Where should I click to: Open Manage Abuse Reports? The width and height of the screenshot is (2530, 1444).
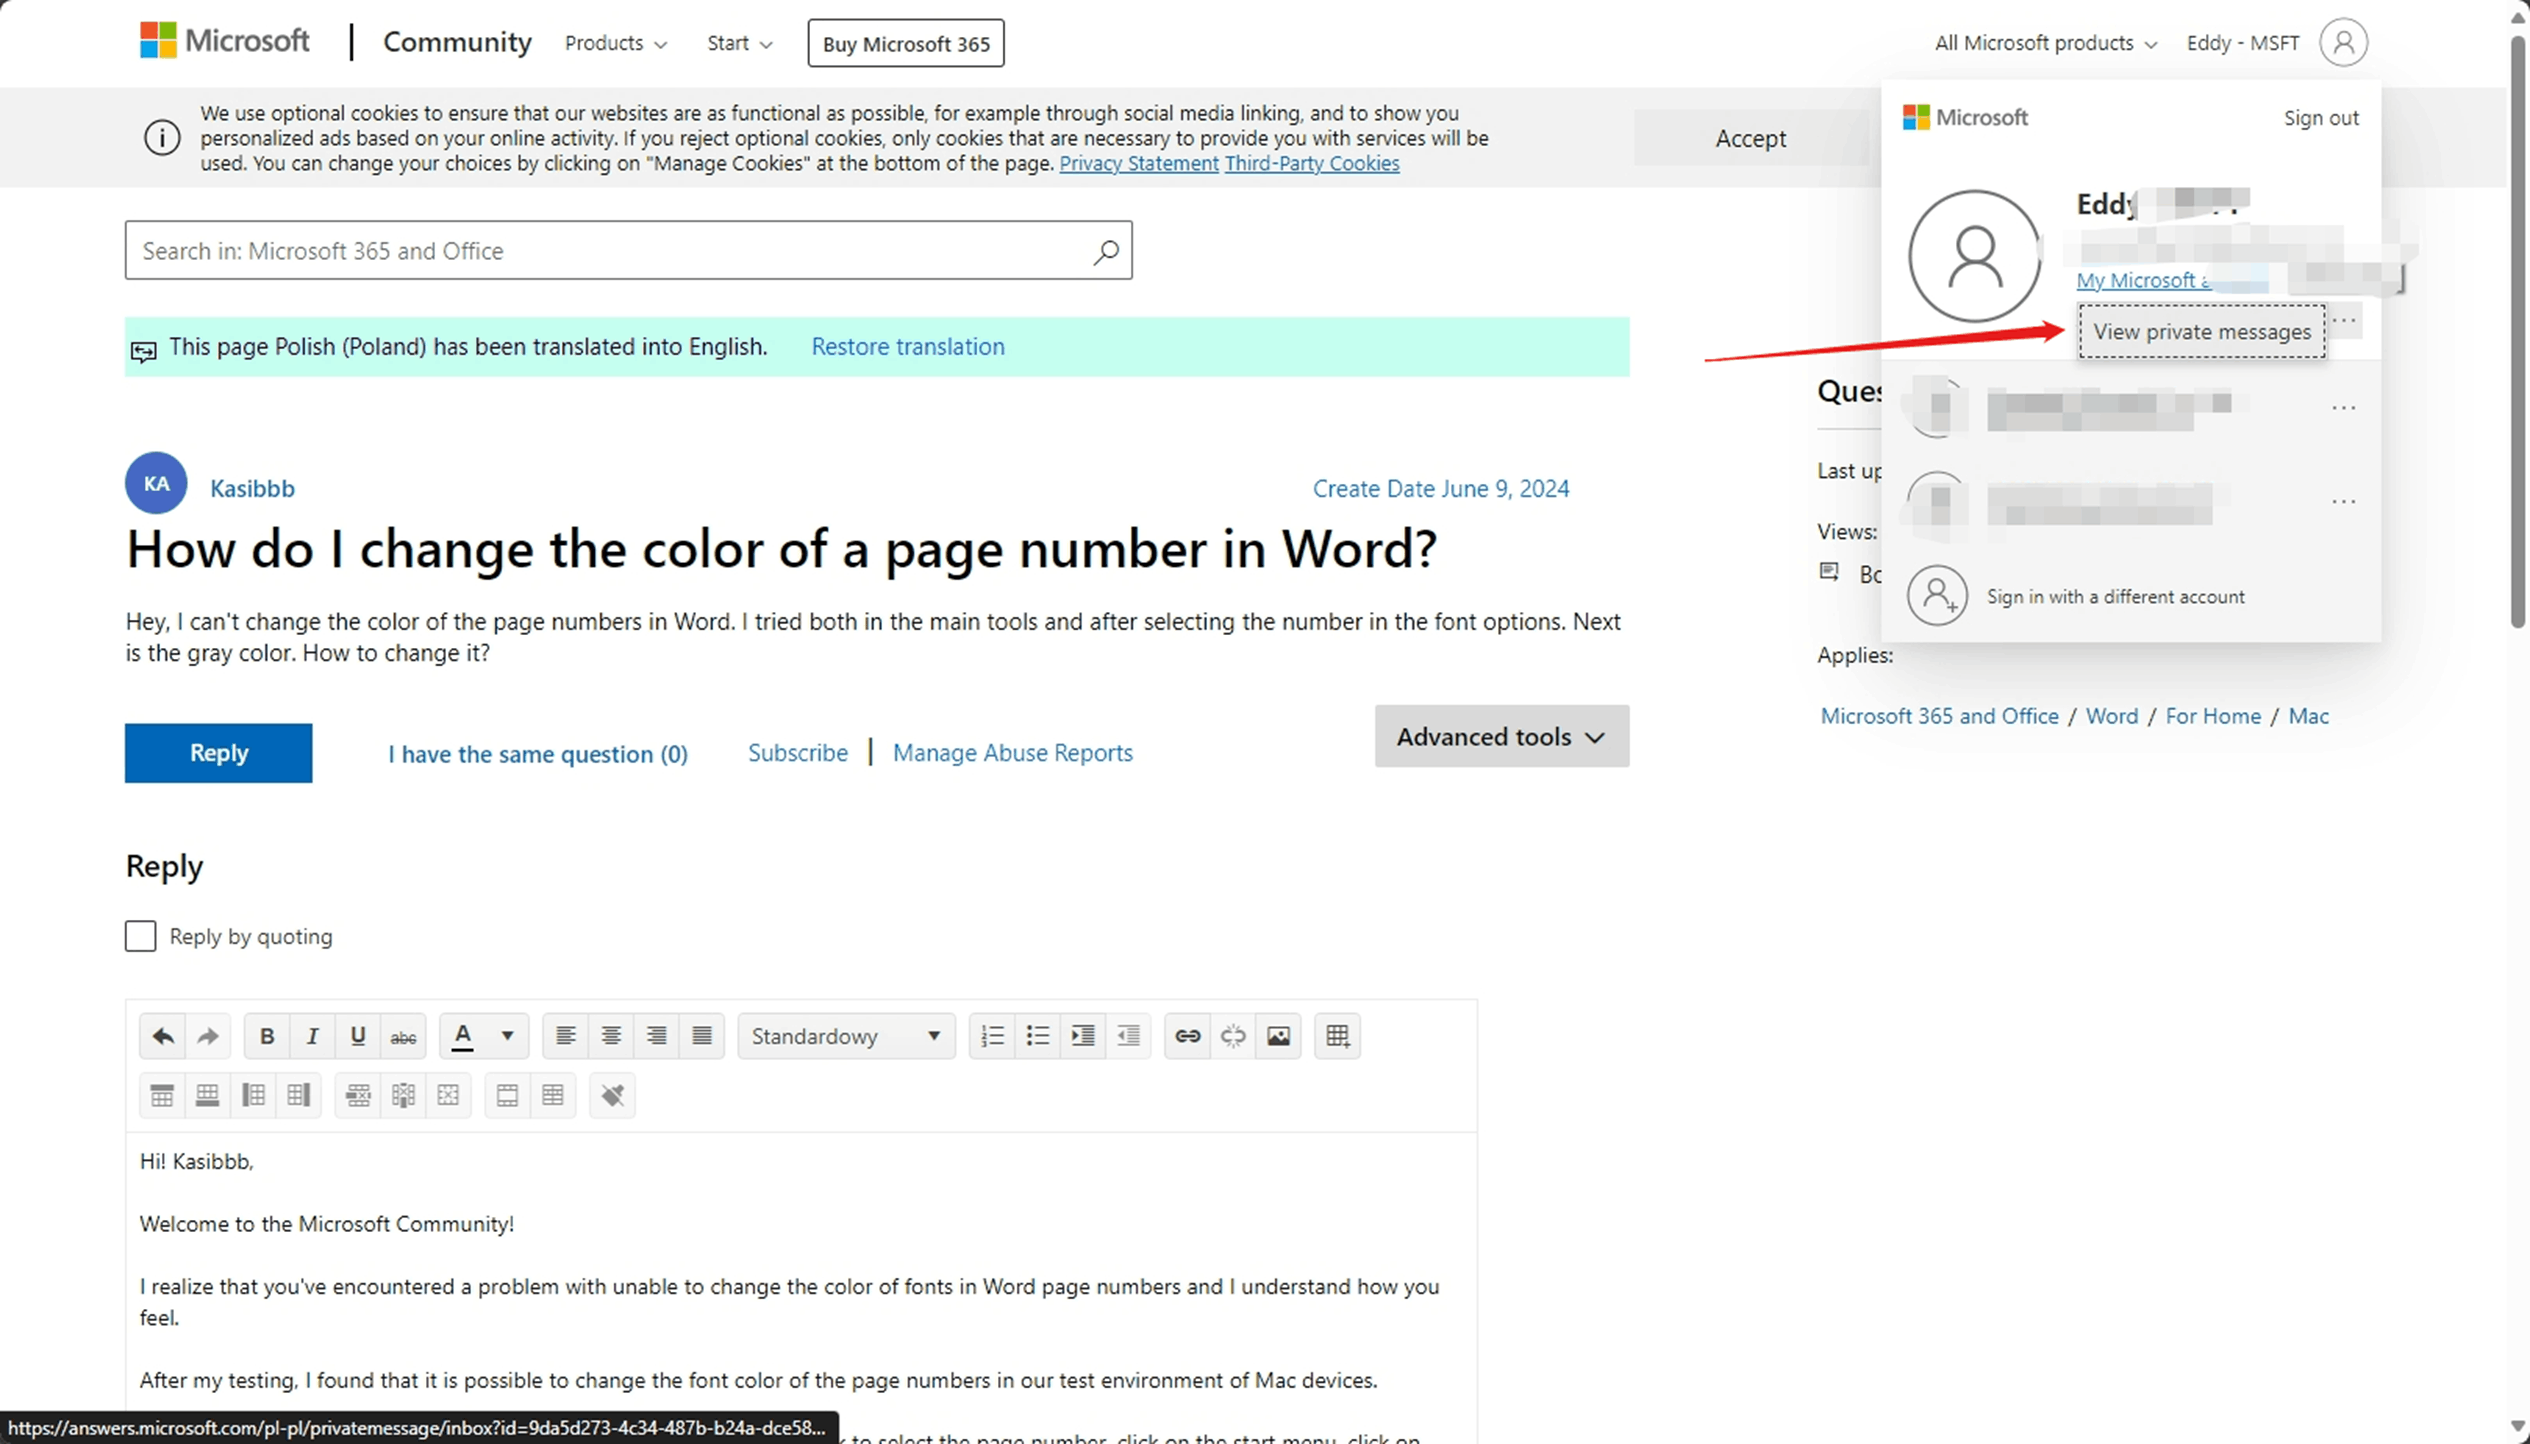point(1013,752)
